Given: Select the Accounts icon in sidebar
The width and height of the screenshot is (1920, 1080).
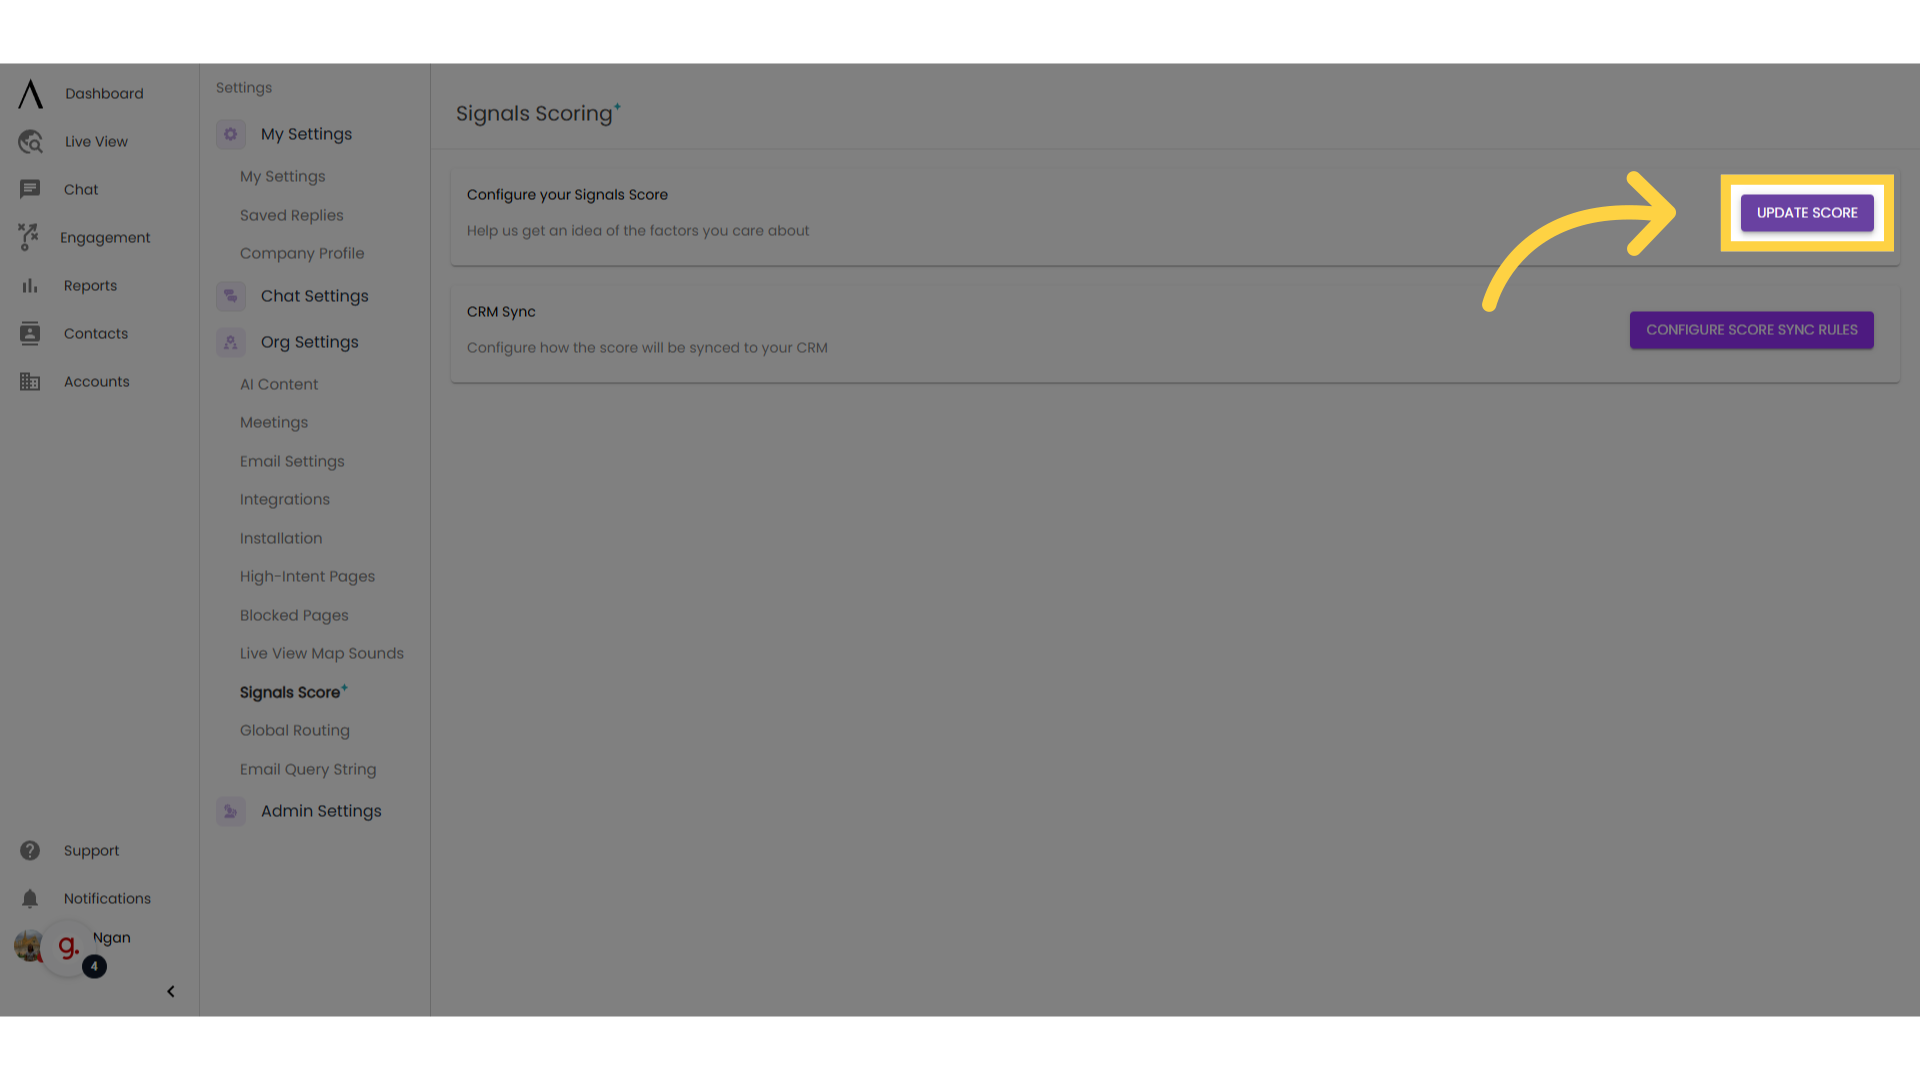Looking at the screenshot, I should (29, 382).
